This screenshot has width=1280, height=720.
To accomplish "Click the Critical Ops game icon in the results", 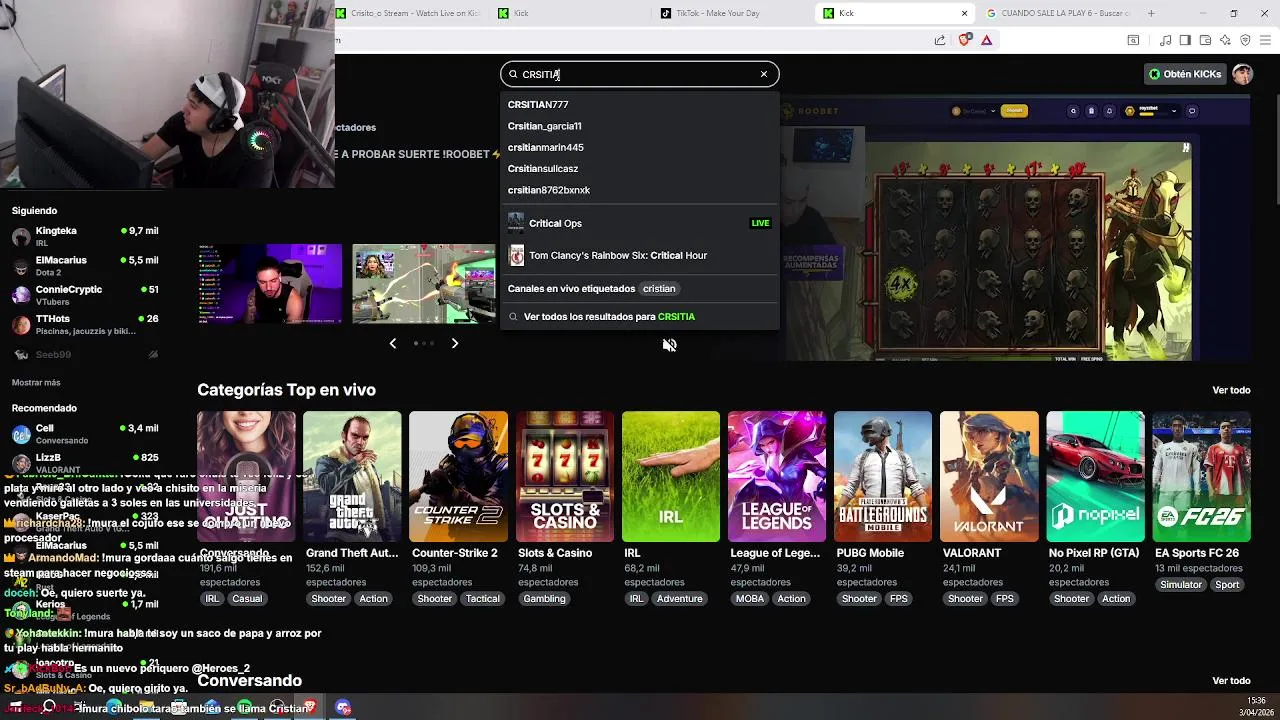I will pyautogui.click(x=516, y=223).
